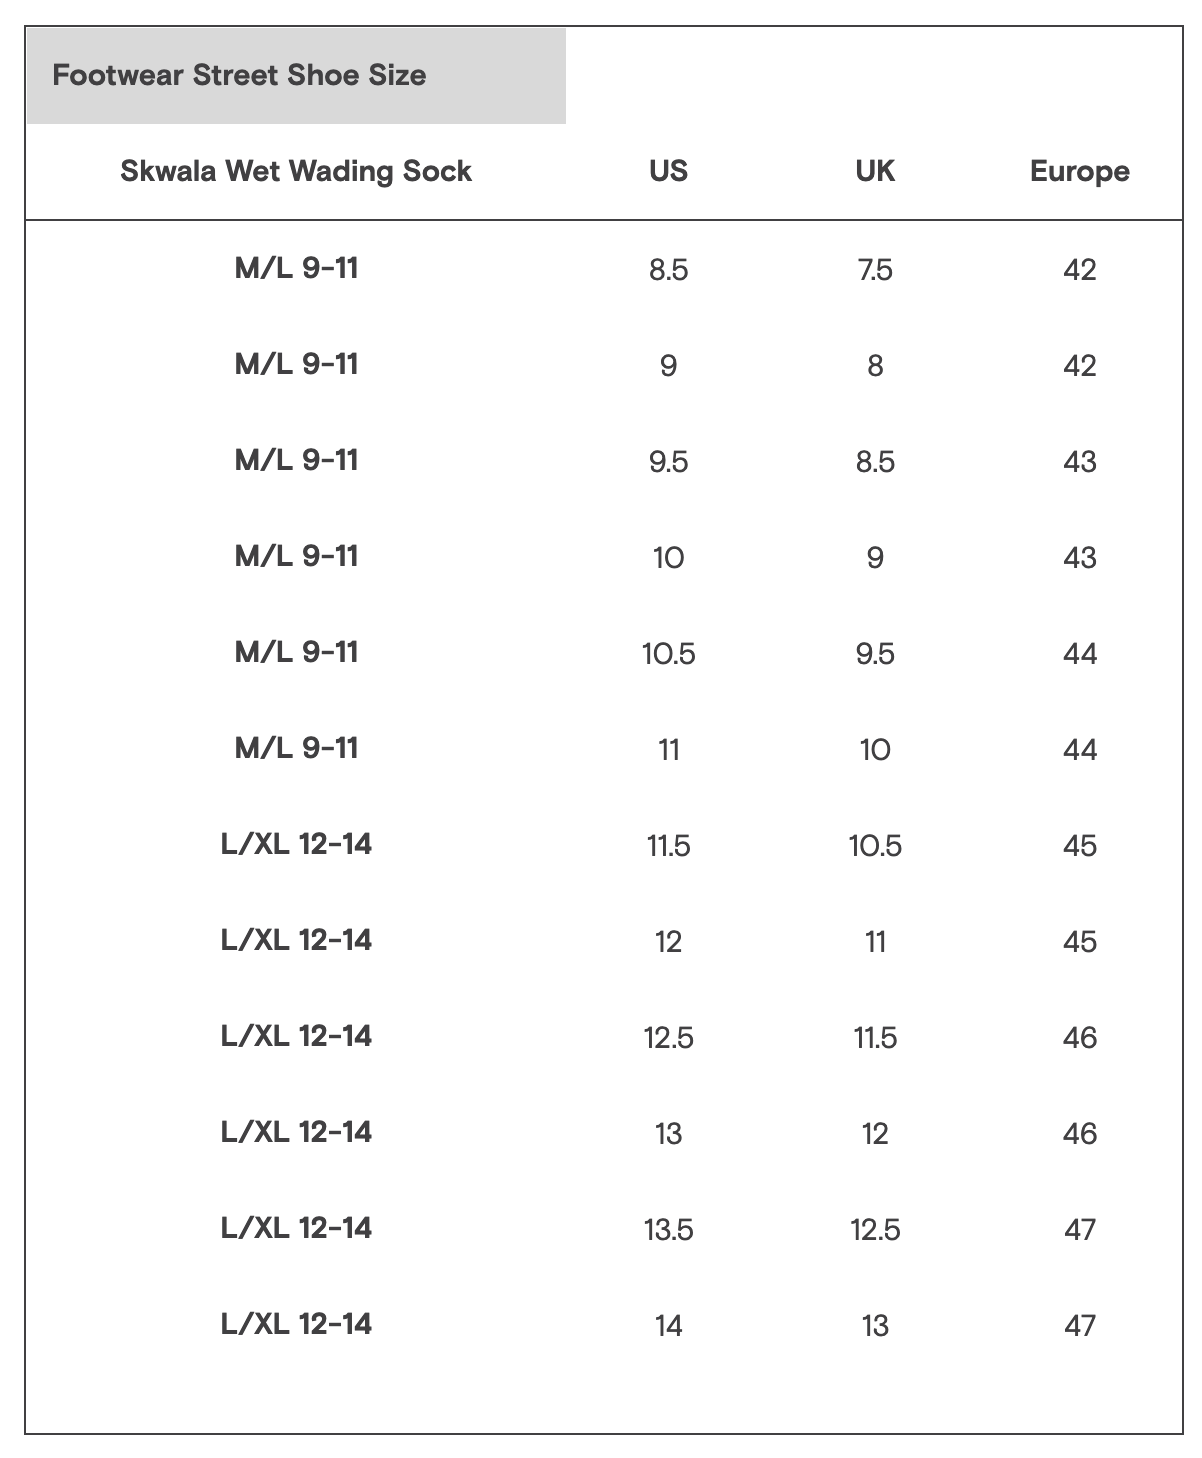This screenshot has width=1202, height=1458.
Task: Select the US 10.5 size cell
Action: pyautogui.click(x=668, y=654)
